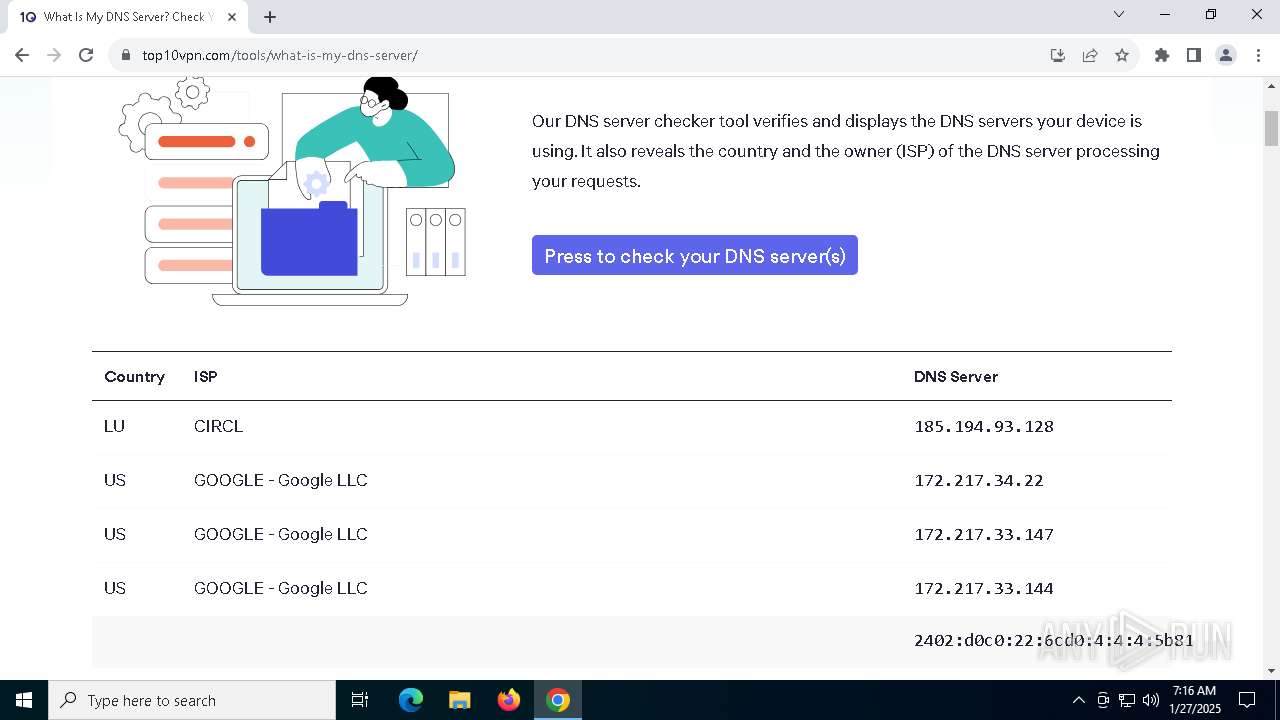Launch Microsoft Edge from the taskbar

[x=411, y=700]
